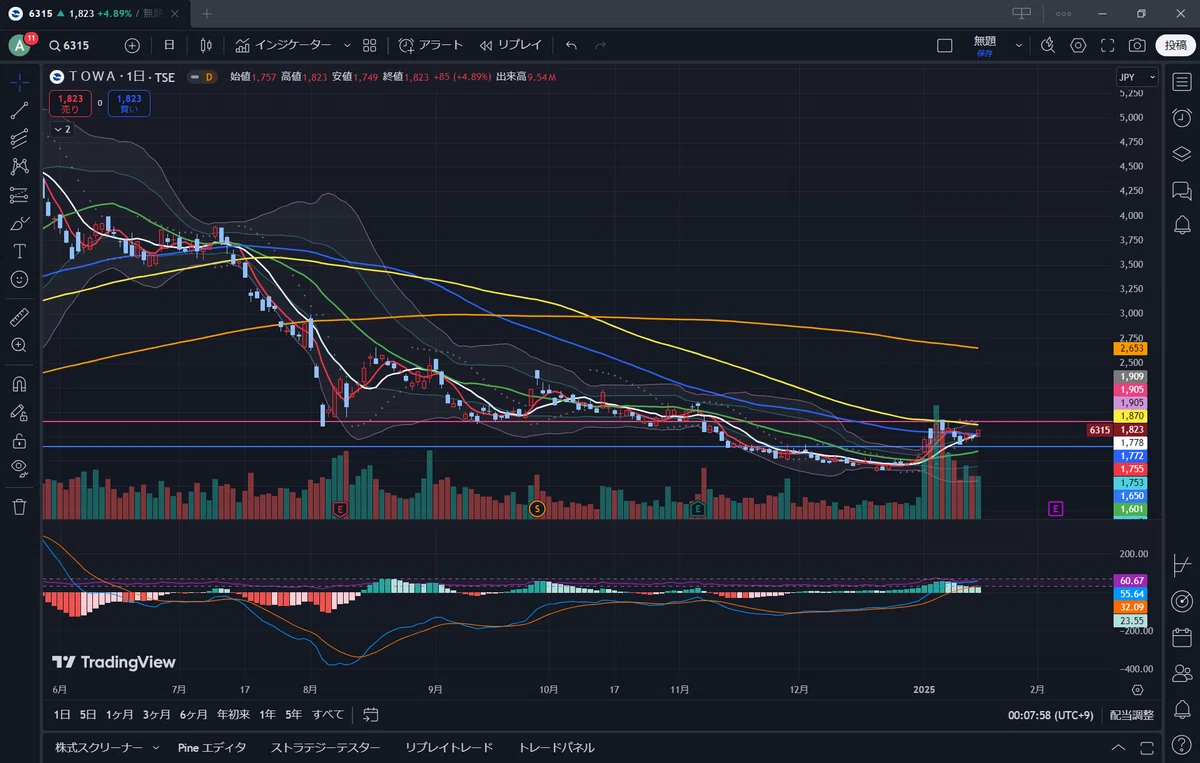Select the すべて date range
1200x763 pixels.
pos(328,715)
